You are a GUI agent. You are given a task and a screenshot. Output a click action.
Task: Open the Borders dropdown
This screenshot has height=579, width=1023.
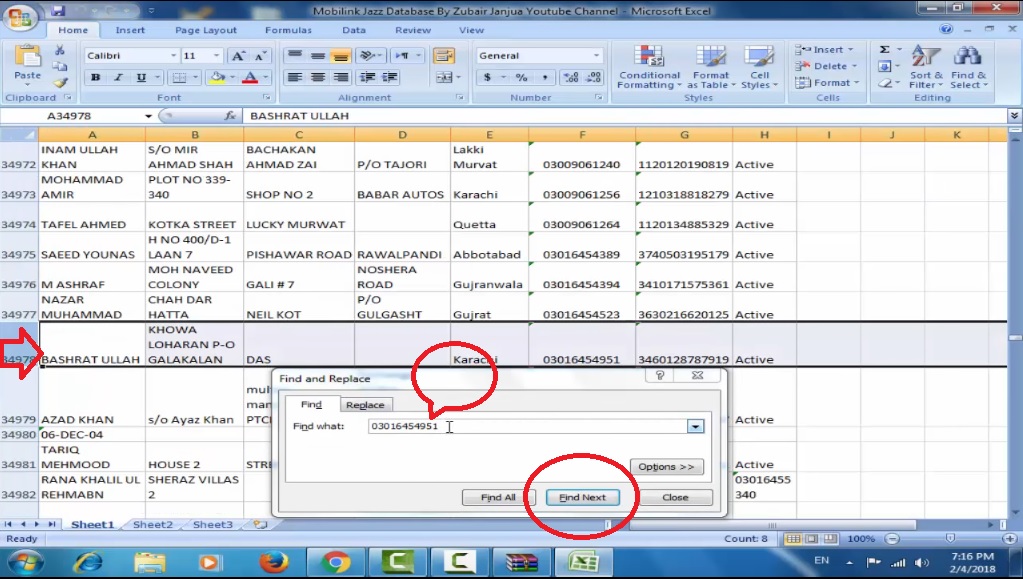[194, 78]
